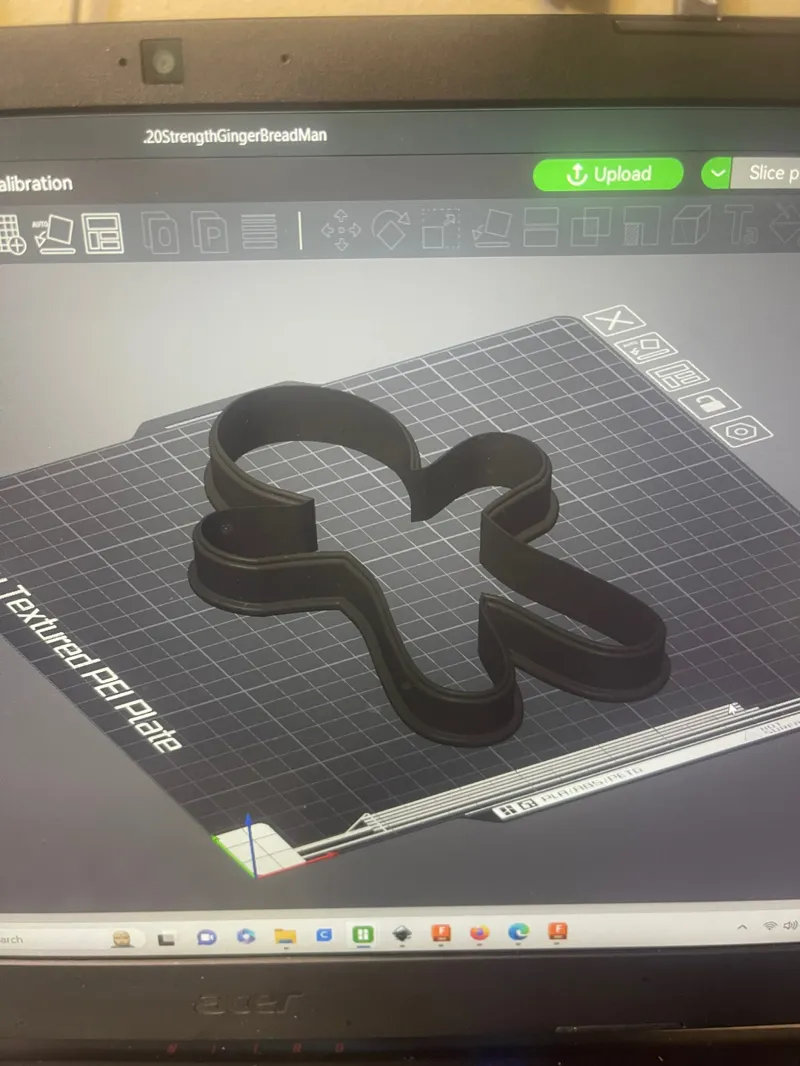Open the Wi-Fi network tray icon
800x1066 pixels.
[x=770, y=926]
